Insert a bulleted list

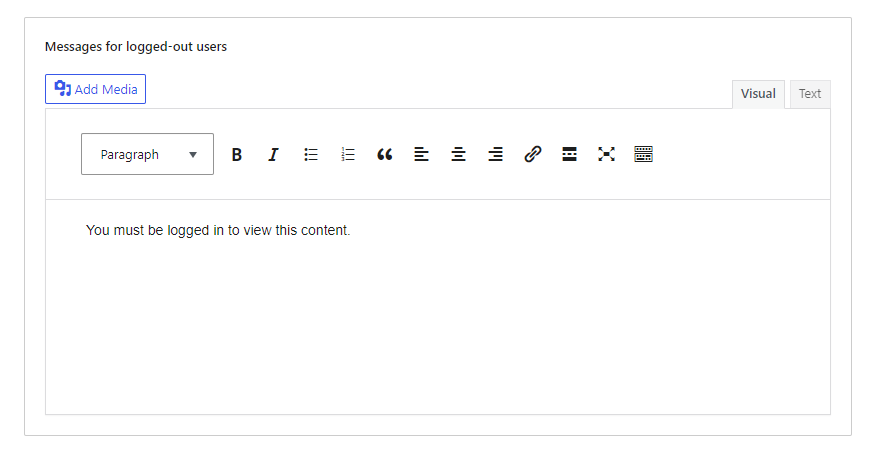click(311, 154)
